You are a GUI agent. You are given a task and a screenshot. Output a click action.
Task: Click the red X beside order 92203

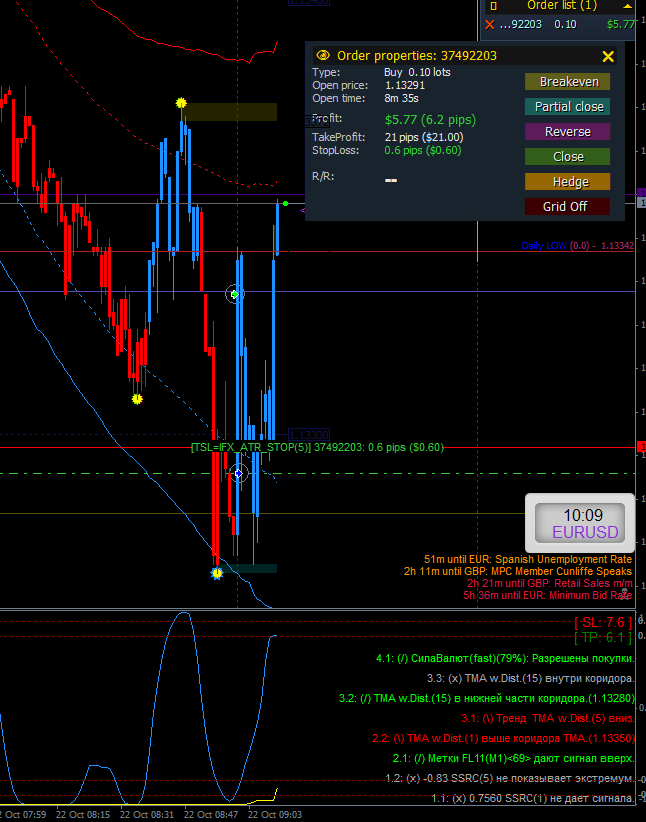click(x=490, y=24)
